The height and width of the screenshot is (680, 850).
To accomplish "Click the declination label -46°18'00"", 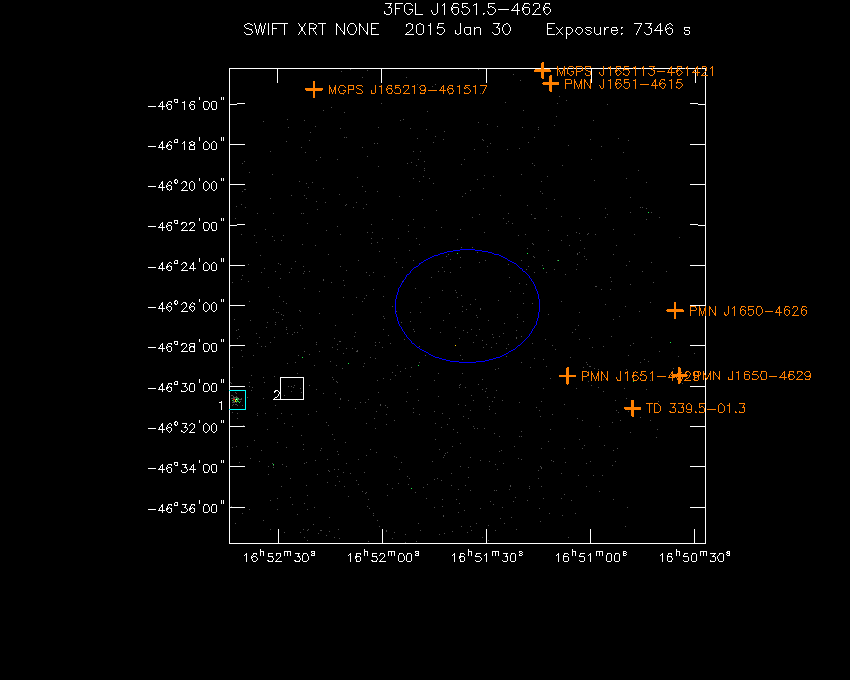I will pos(186,145).
